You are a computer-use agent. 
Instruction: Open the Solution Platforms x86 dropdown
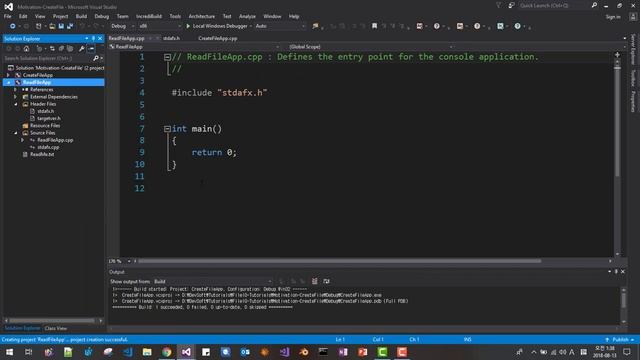point(159,26)
